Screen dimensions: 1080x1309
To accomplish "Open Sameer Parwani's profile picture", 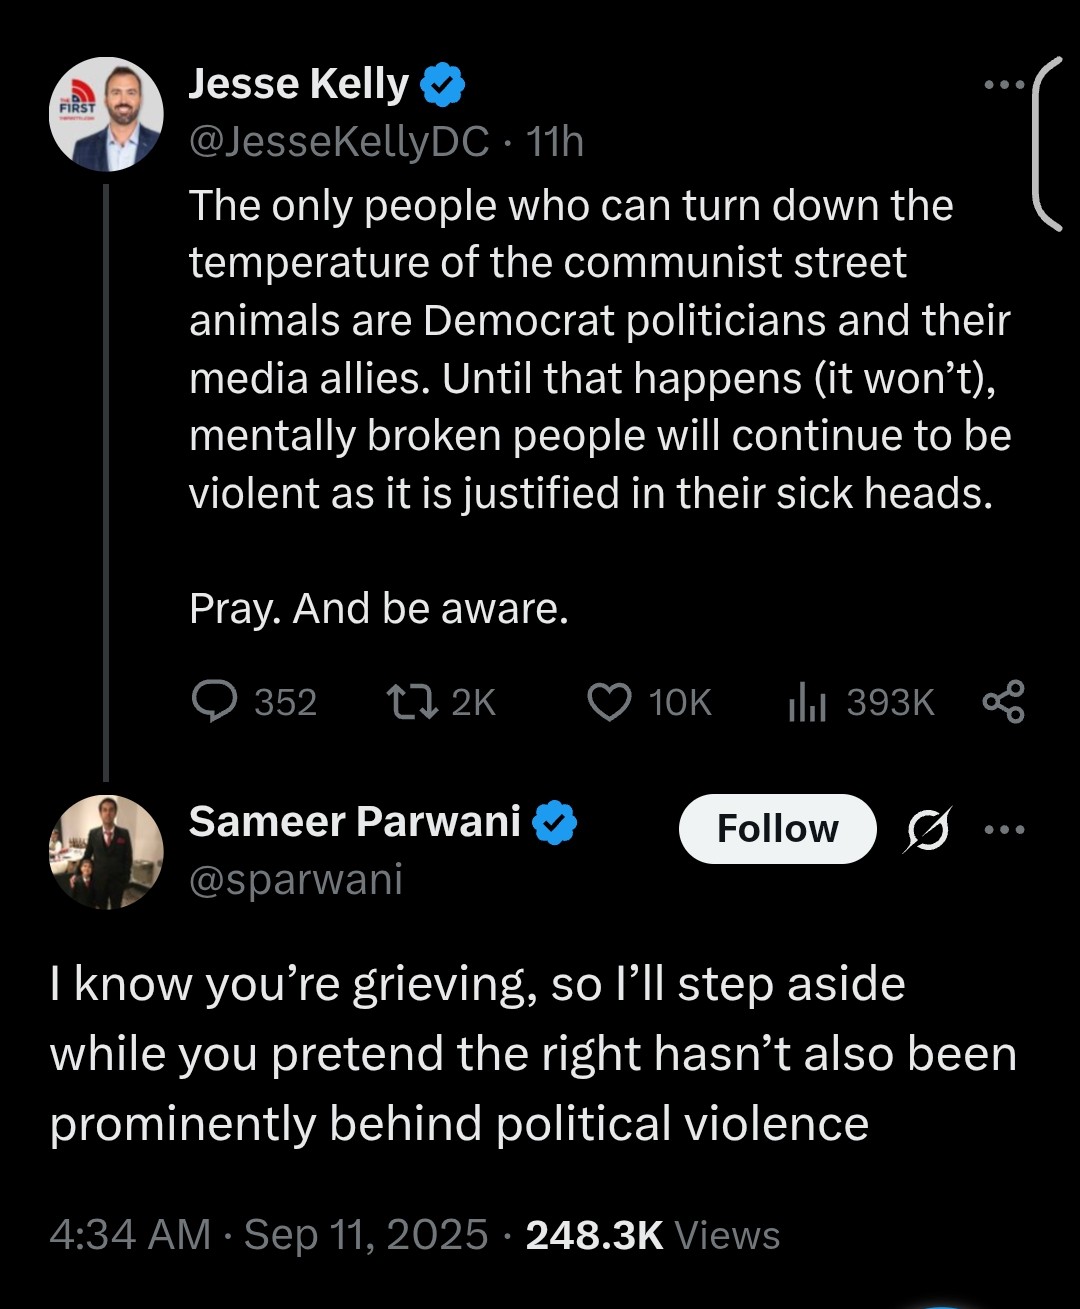I will click(x=106, y=852).
